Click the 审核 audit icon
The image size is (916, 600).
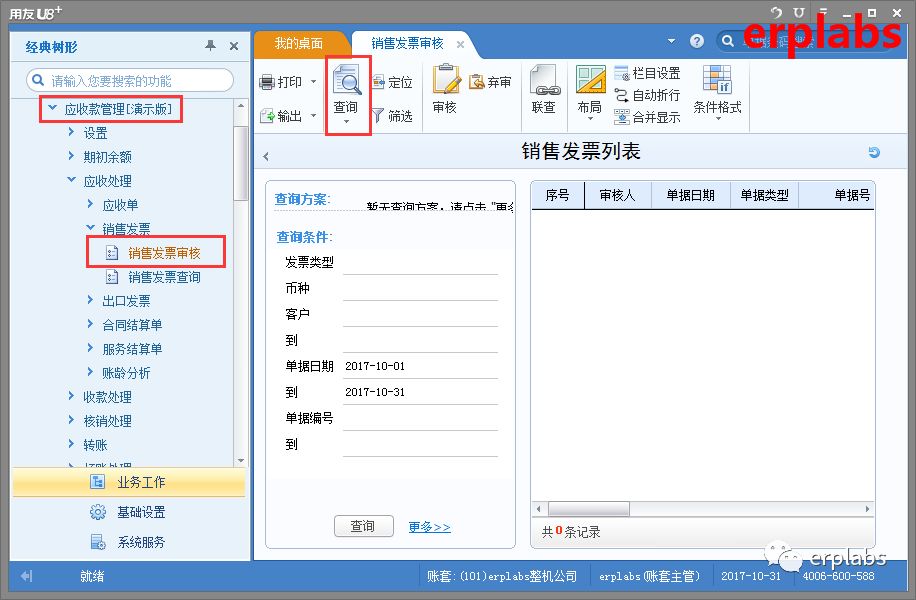click(x=446, y=79)
